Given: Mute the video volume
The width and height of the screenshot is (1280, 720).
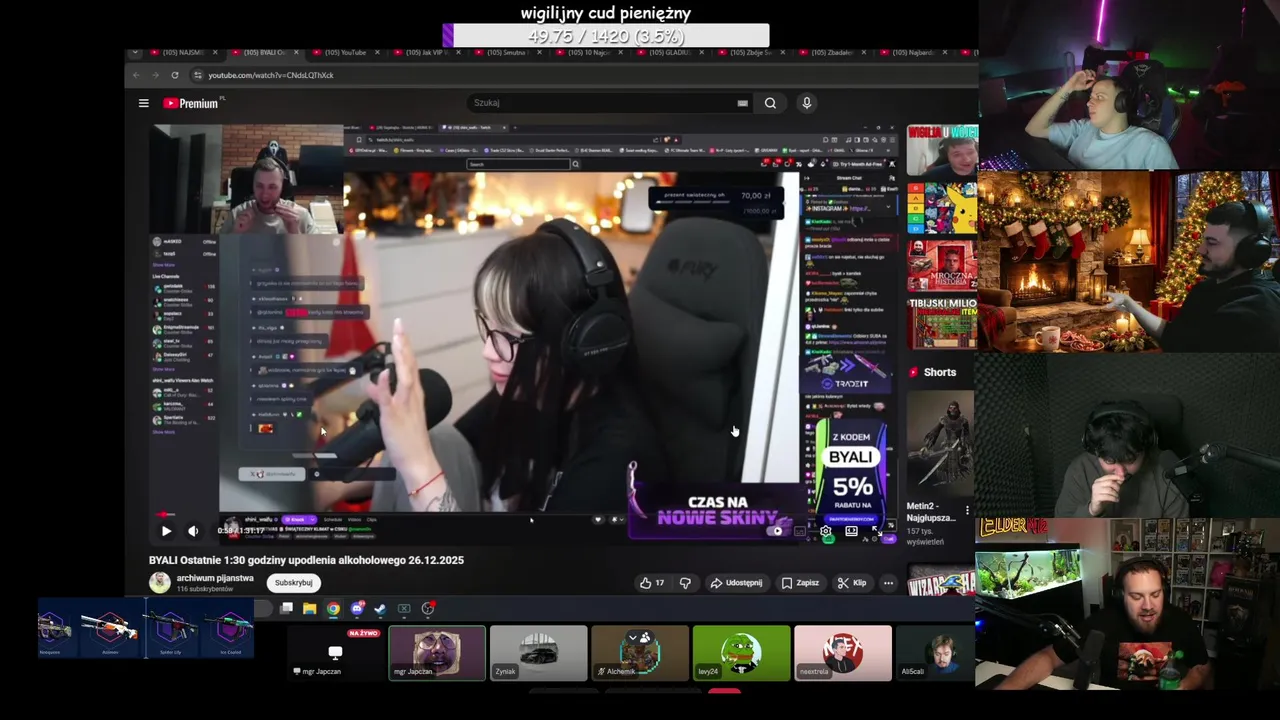Looking at the screenshot, I should click(193, 531).
